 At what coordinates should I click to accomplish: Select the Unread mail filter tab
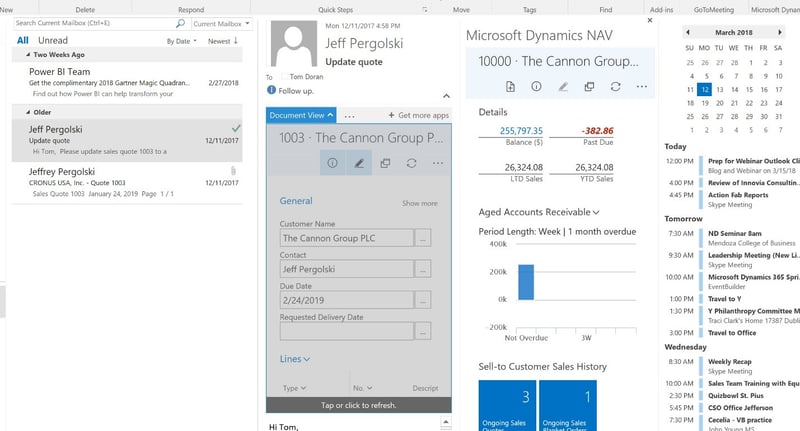click(x=53, y=40)
